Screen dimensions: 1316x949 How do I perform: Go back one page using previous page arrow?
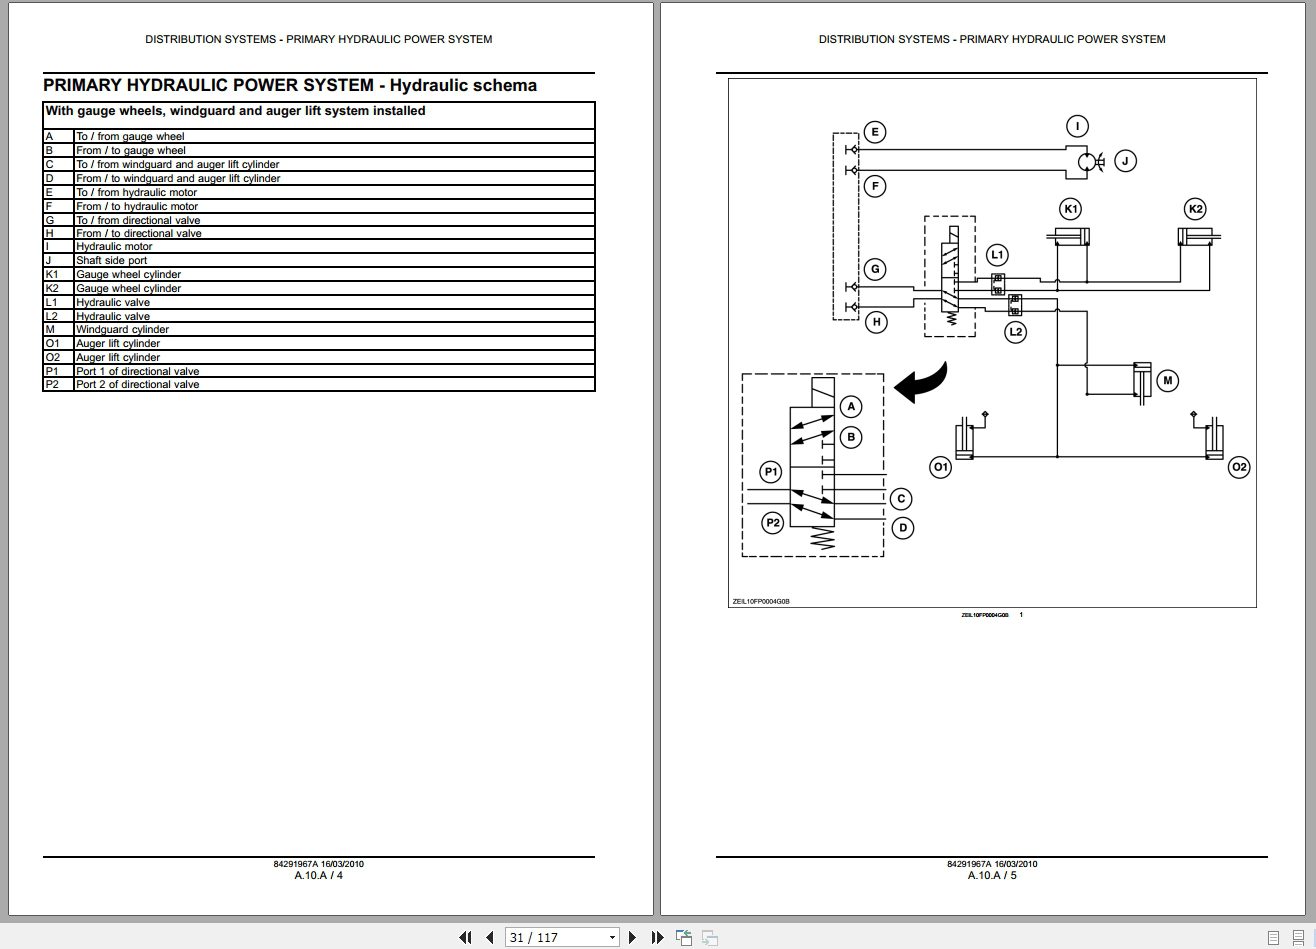pyautogui.click(x=489, y=937)
